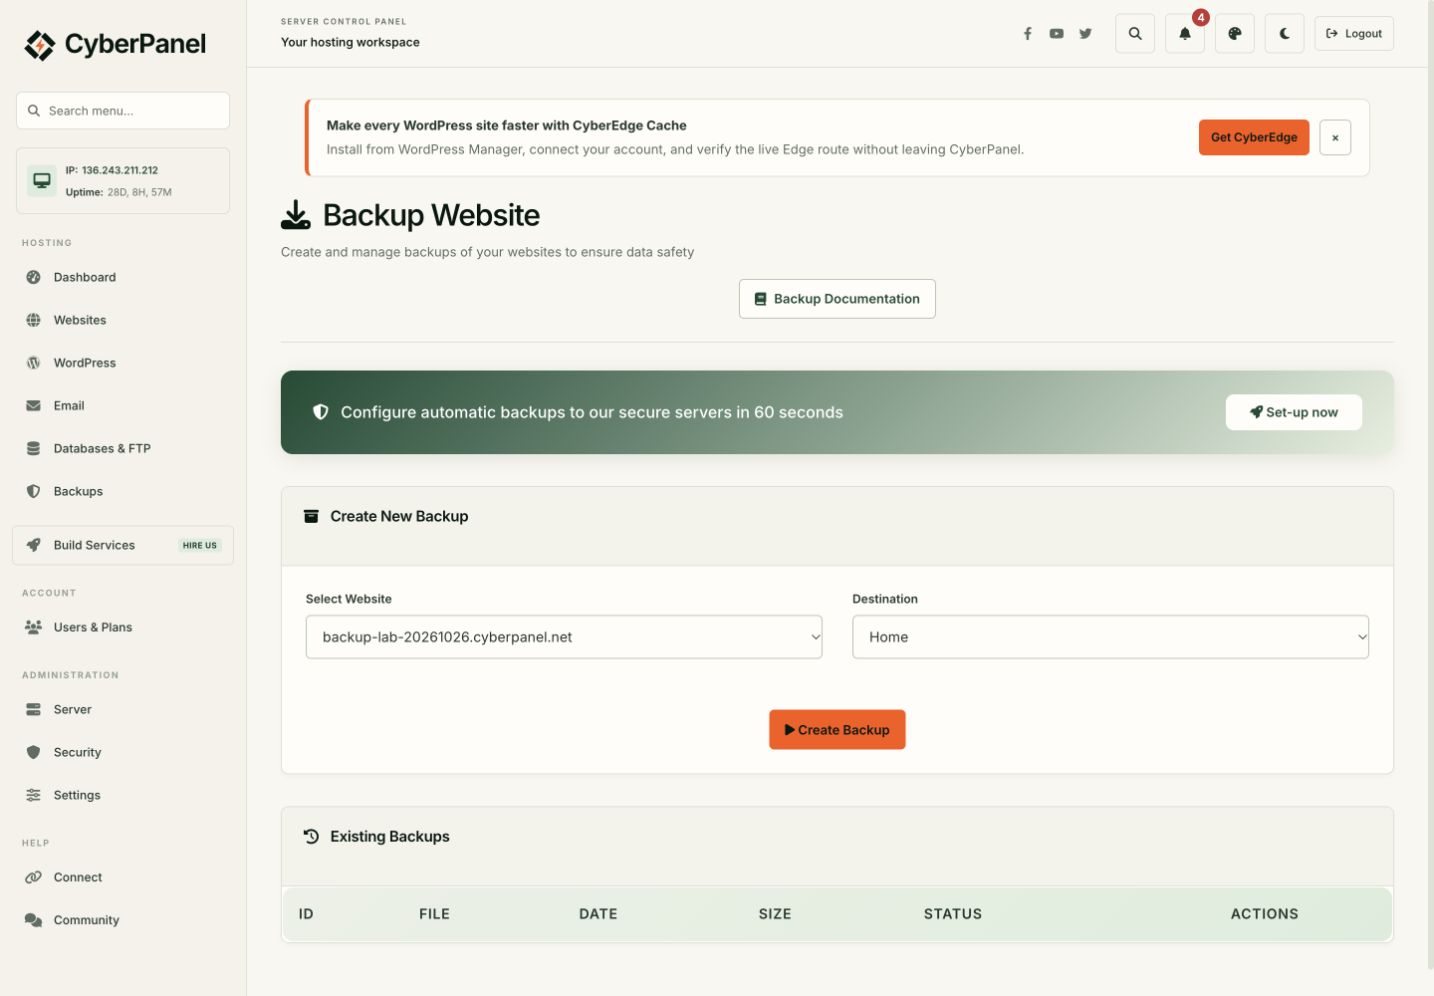Screen dimensions: 1434x996
Task: Click the Security shield icon
Action: (x=33, y=752)
